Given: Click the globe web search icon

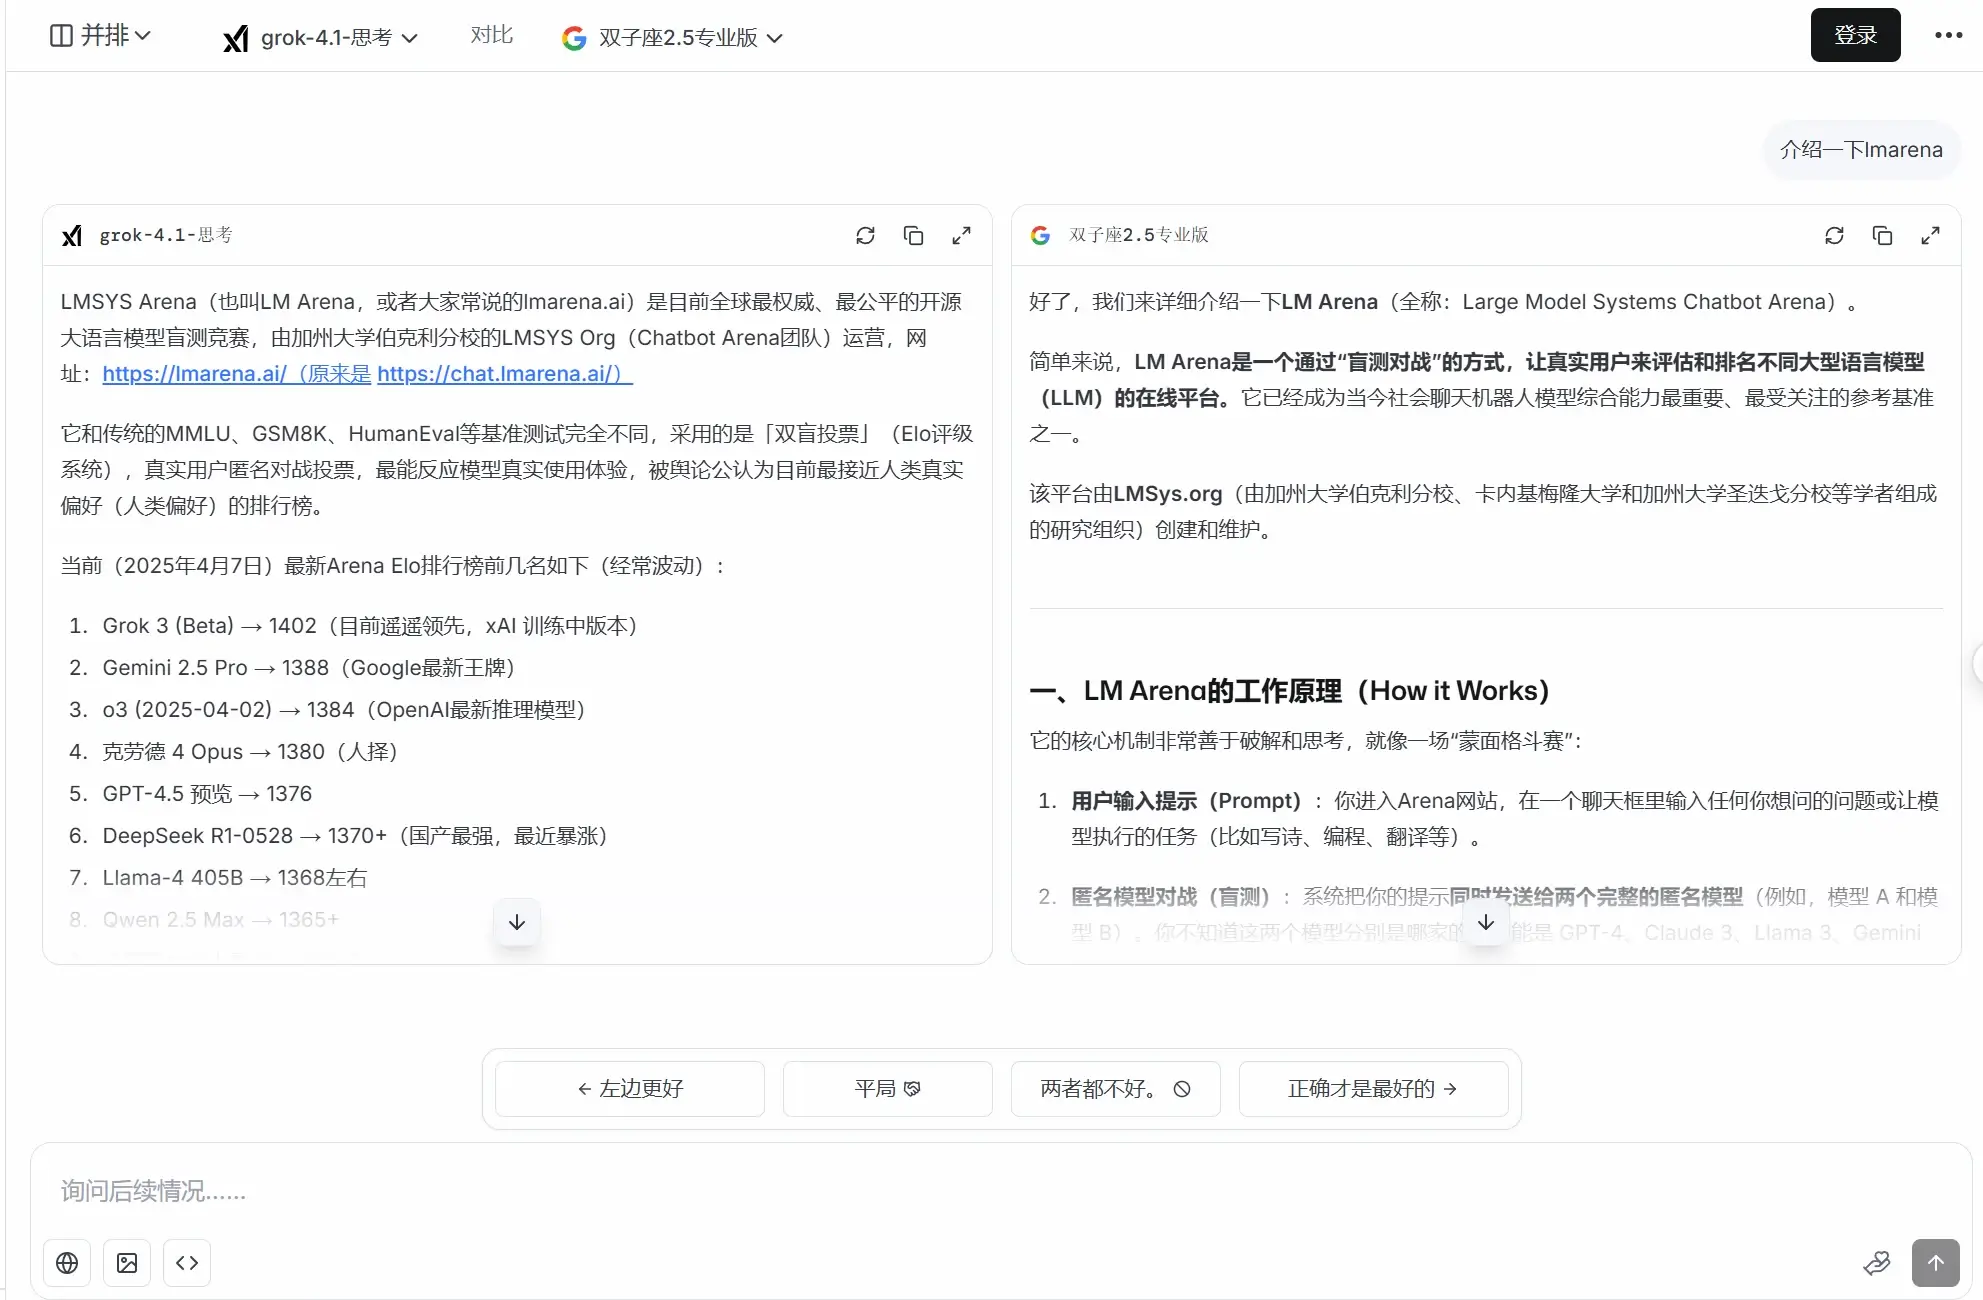Looking at the screenshot, I should point(67,1263).
